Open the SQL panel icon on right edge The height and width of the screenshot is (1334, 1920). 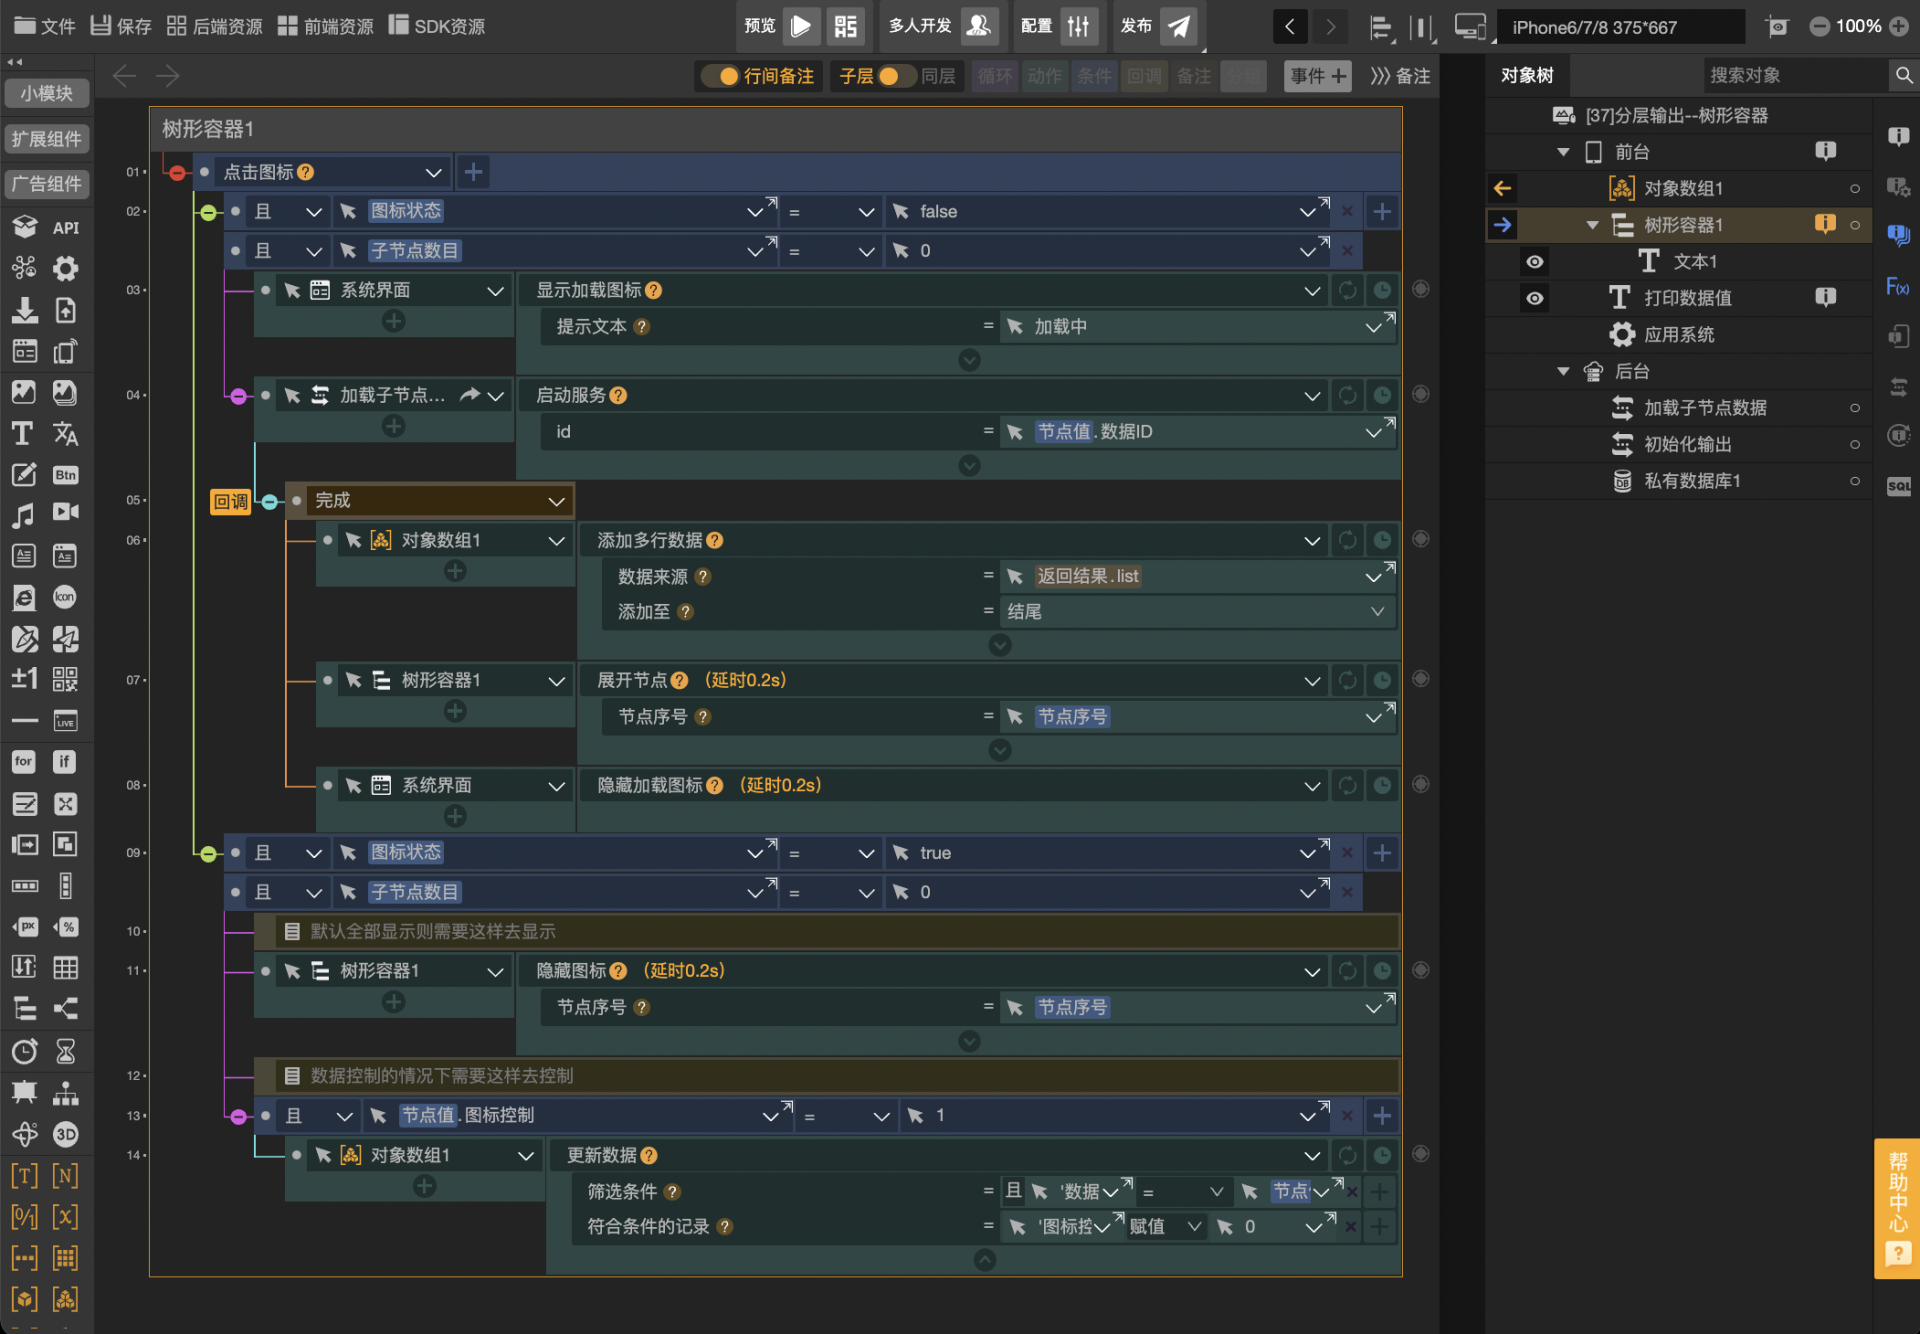(x=1898, y=486)
